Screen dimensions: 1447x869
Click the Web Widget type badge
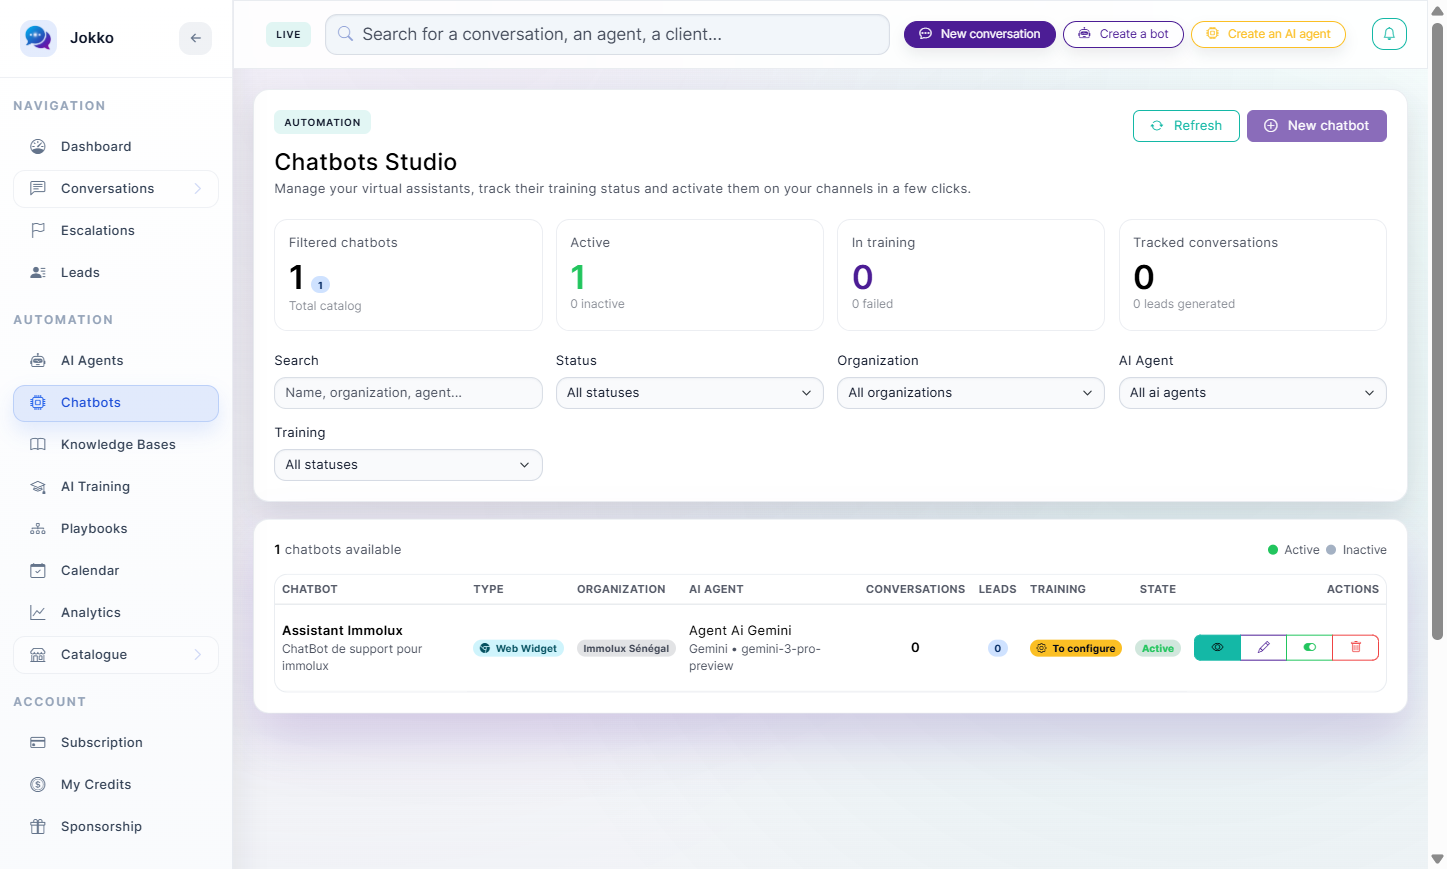518,649
